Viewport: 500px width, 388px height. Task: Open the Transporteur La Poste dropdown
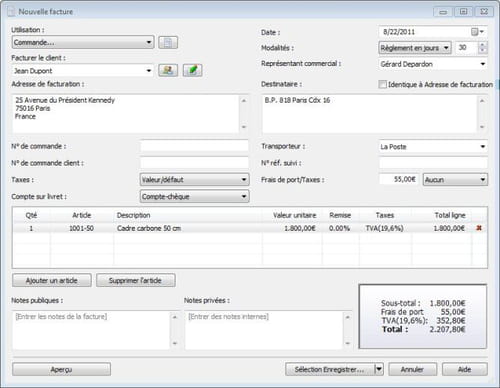click(x=433, y=147)
